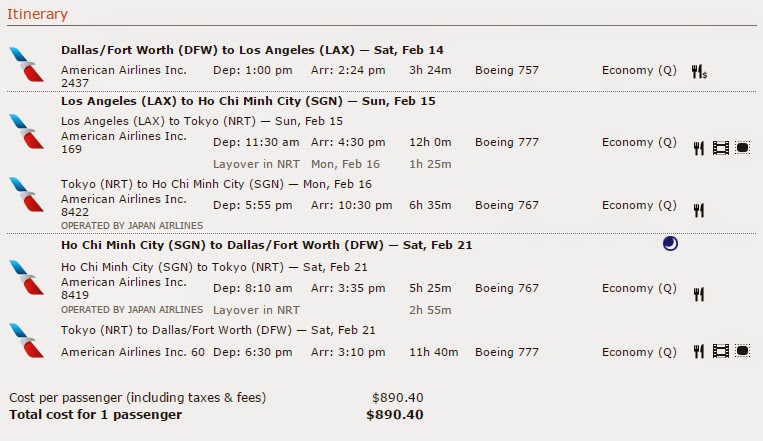The width and height of the screenshot is (763, 441).
Task: Click the airline logo beside flight 8419
Action: point(25,277)
